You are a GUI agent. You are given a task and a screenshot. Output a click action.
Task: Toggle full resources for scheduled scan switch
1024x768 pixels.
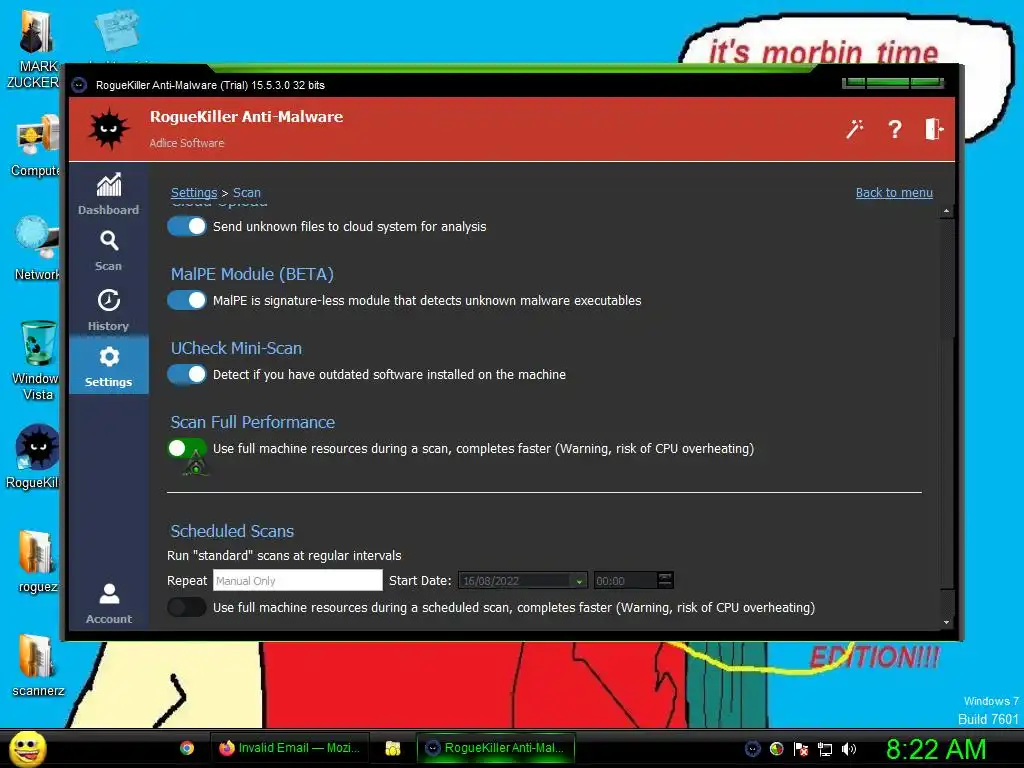point(187,607)
